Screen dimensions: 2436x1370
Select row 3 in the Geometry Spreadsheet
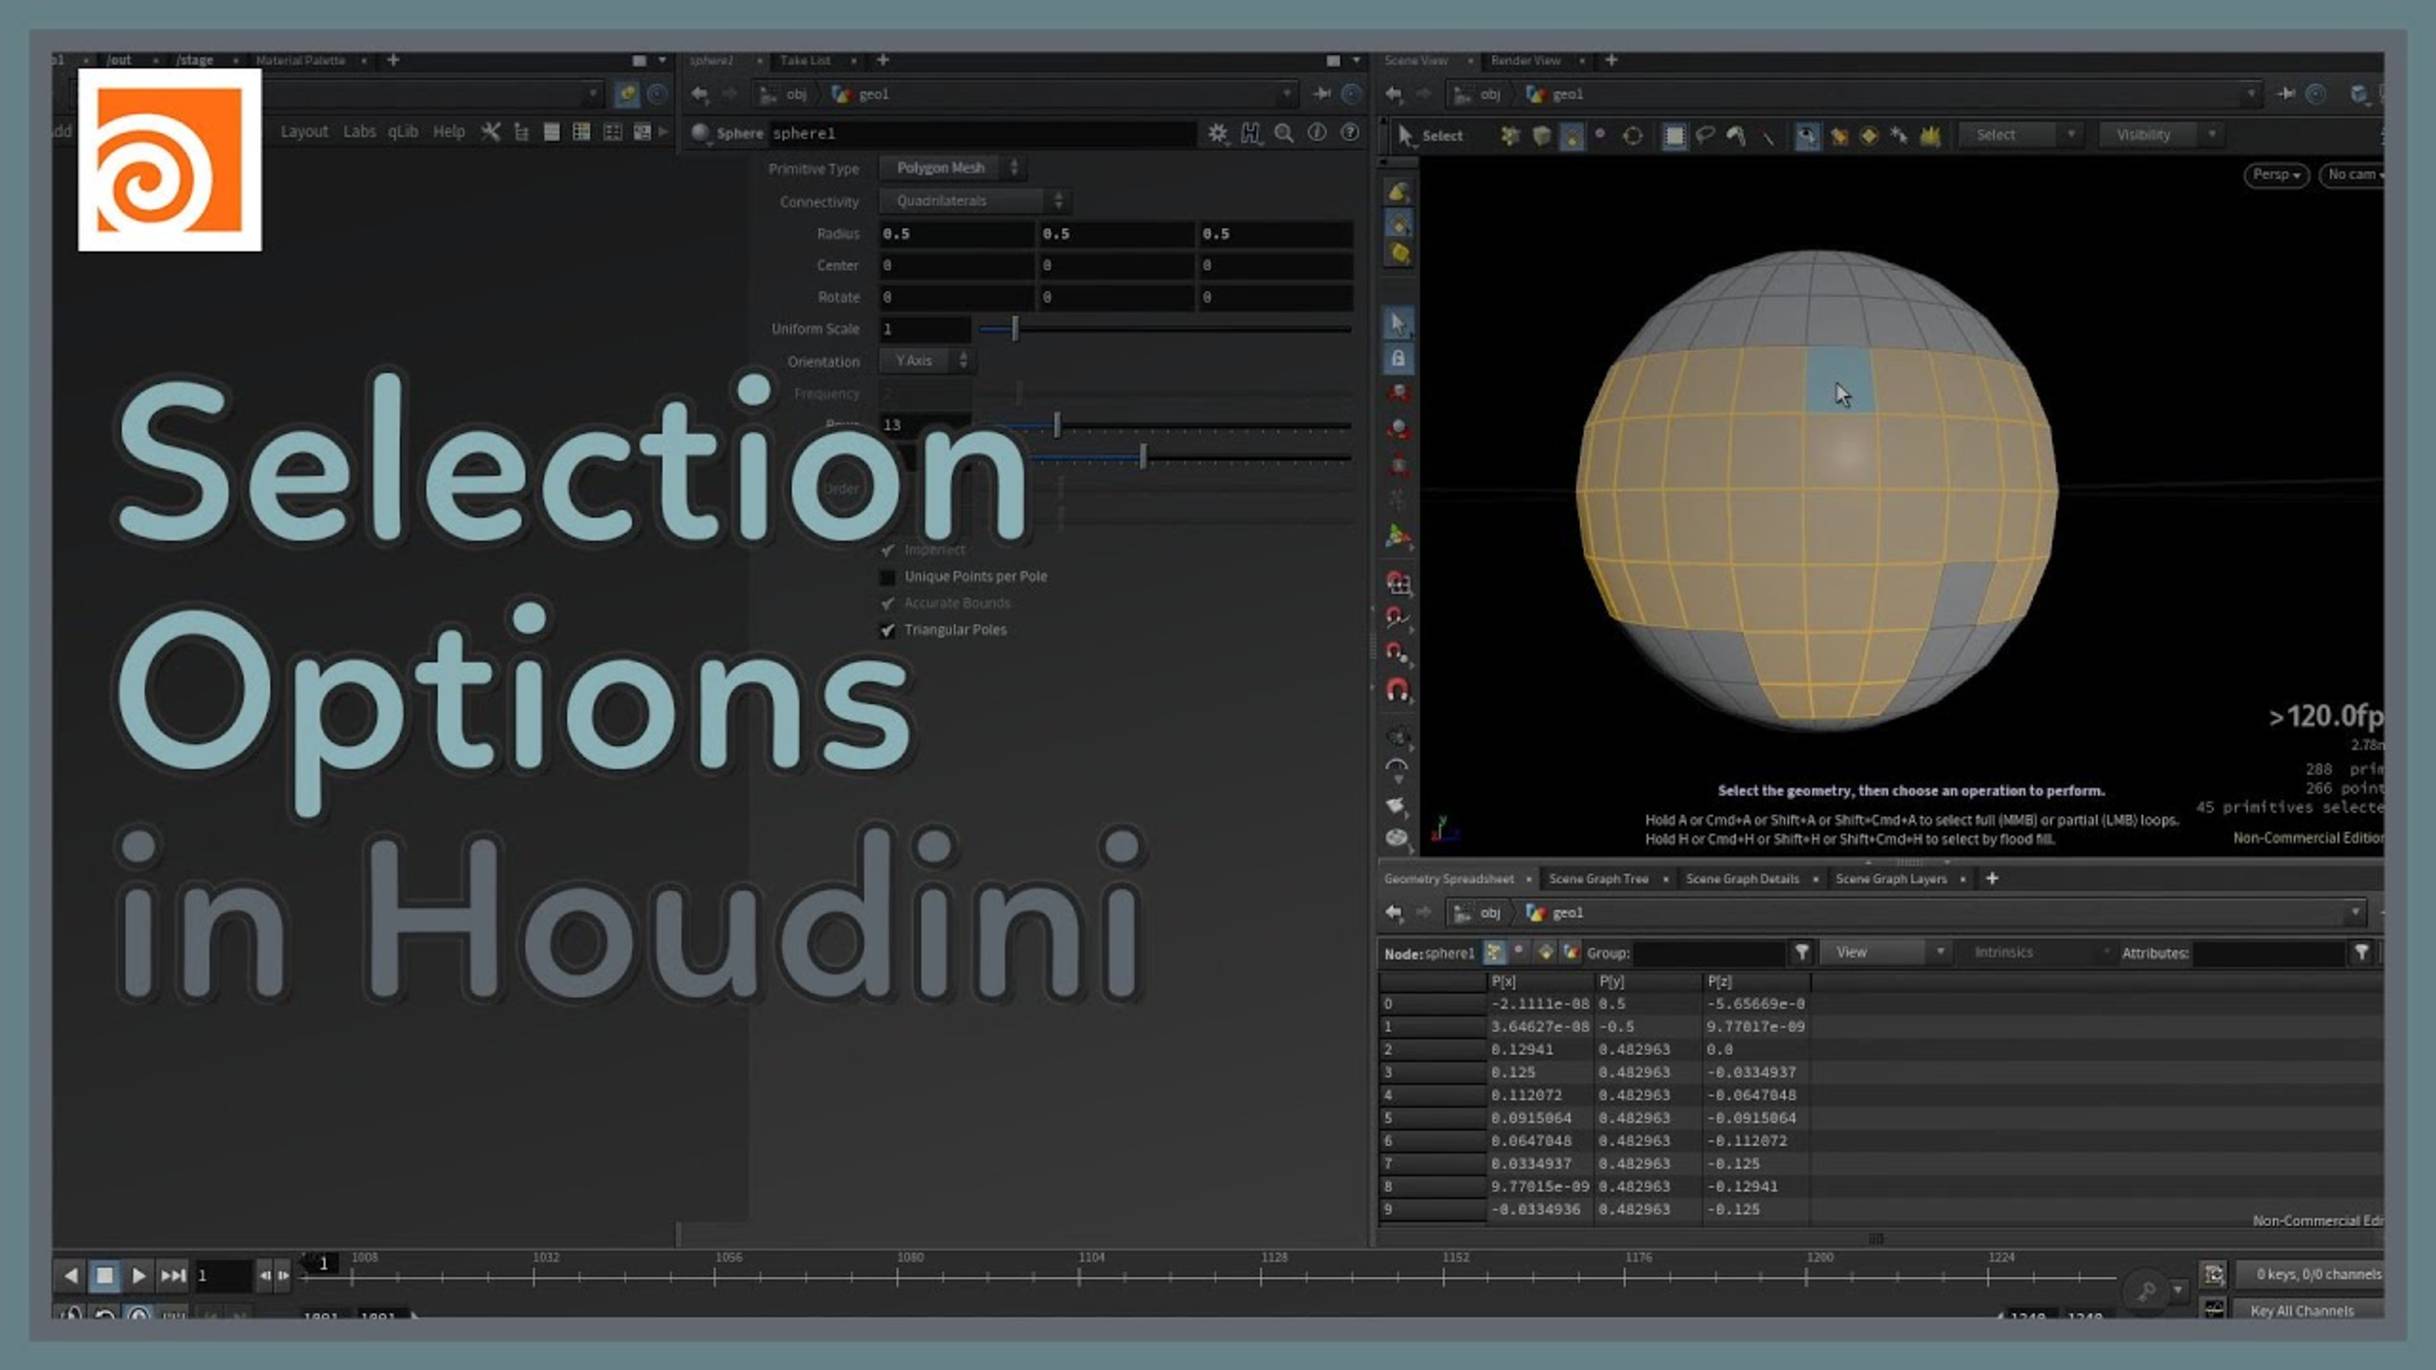[x=1432, y=1072]
